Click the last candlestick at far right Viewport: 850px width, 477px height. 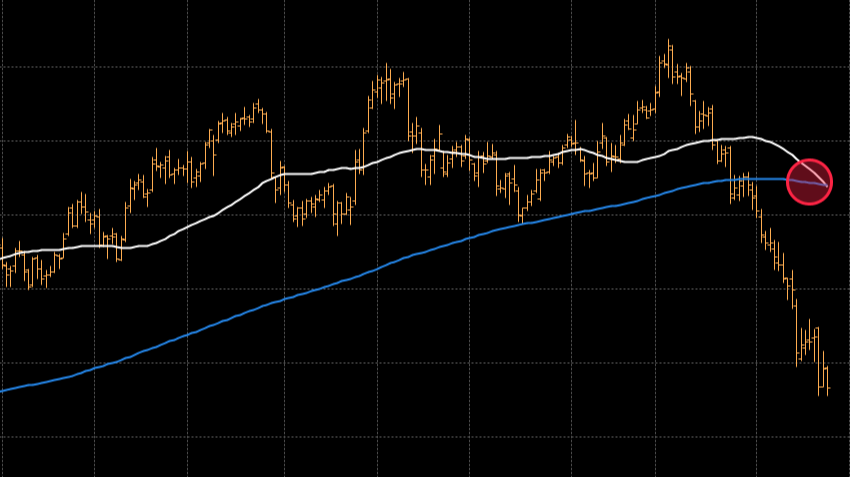tap(827, 378)
